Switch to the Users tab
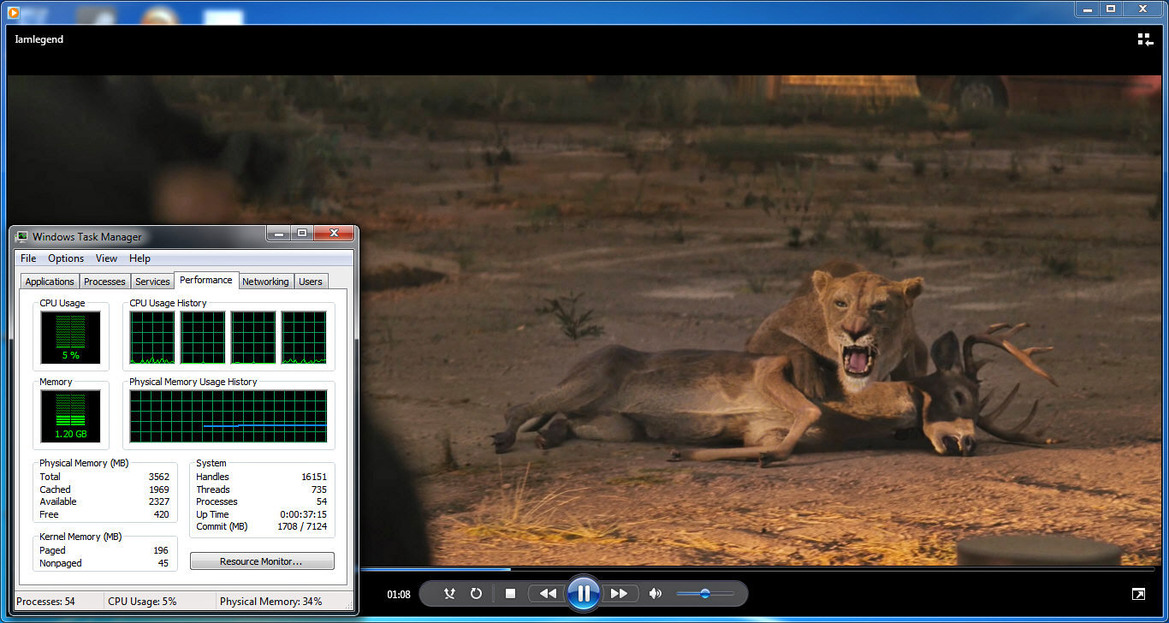Viewport: 1169px width, 623px height. tap(310, 282)
